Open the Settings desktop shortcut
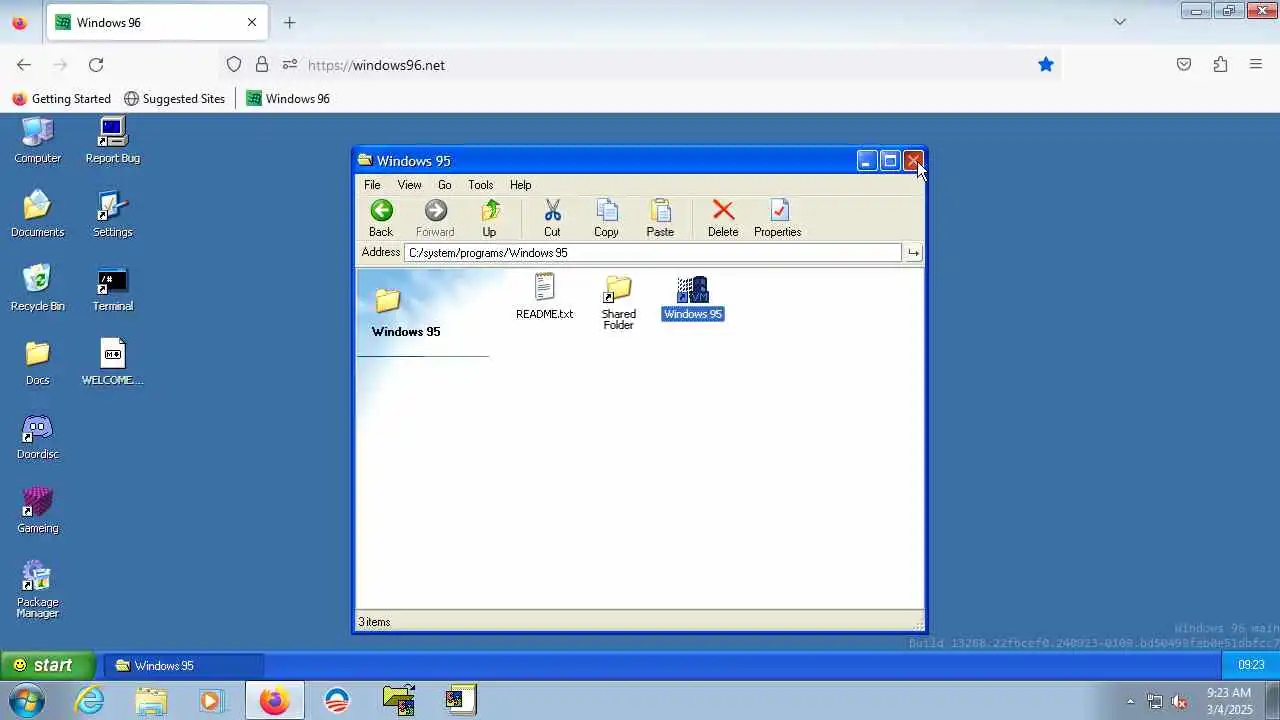 click(x=112, y=214)
